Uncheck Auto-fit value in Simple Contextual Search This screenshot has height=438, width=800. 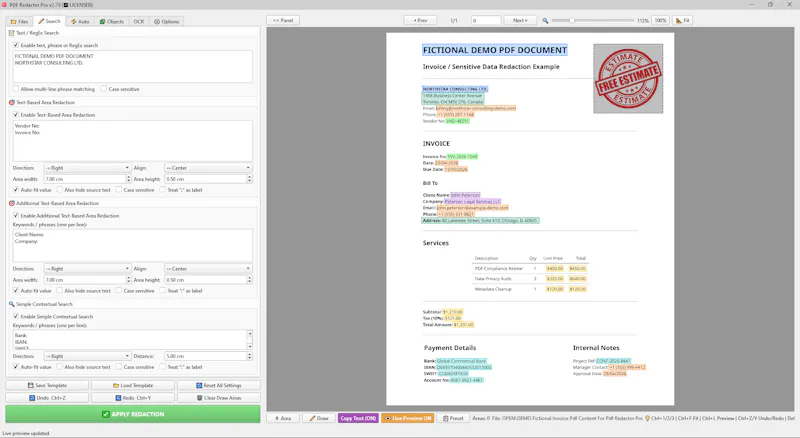tap(16, 367)
